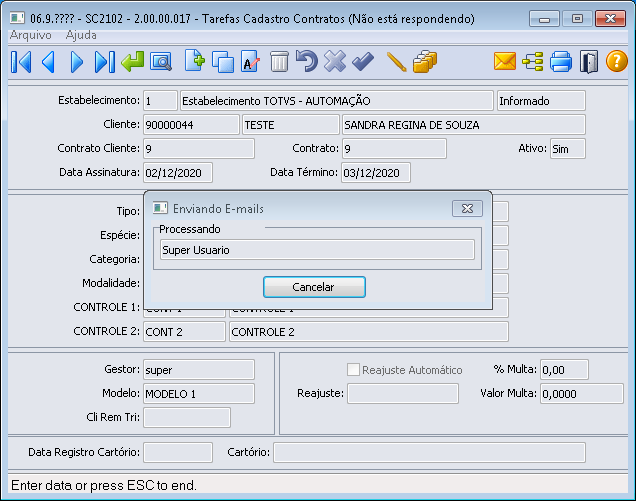Click the Valor Multa field
The height and width of the screenshot is (501, 636).
pyautogui.click(x=582, y=393)
